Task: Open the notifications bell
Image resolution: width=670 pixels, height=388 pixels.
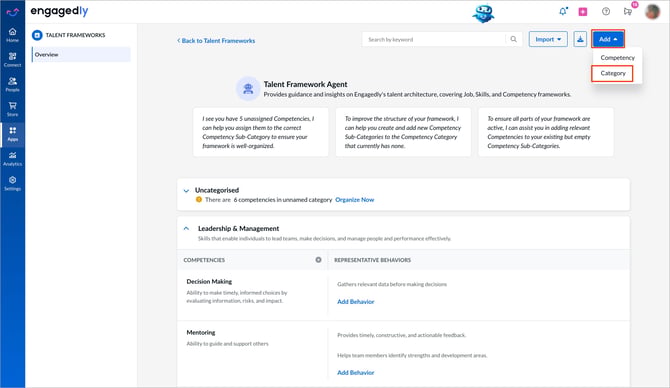Action: 563,12
